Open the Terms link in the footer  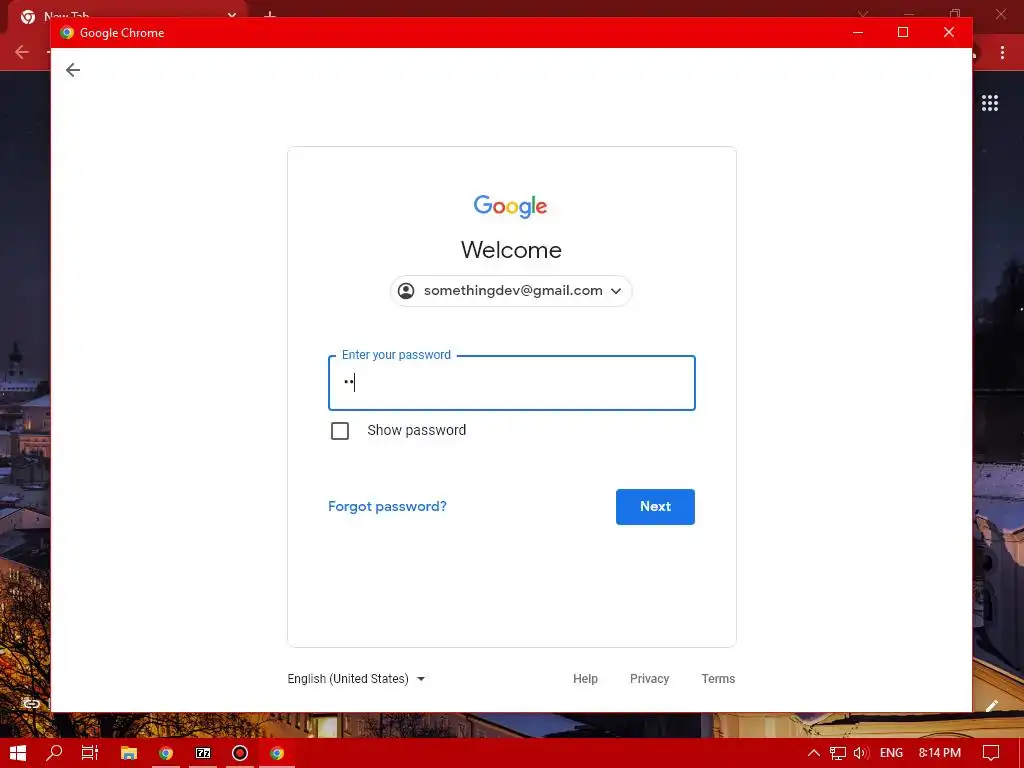click(718, 679)
